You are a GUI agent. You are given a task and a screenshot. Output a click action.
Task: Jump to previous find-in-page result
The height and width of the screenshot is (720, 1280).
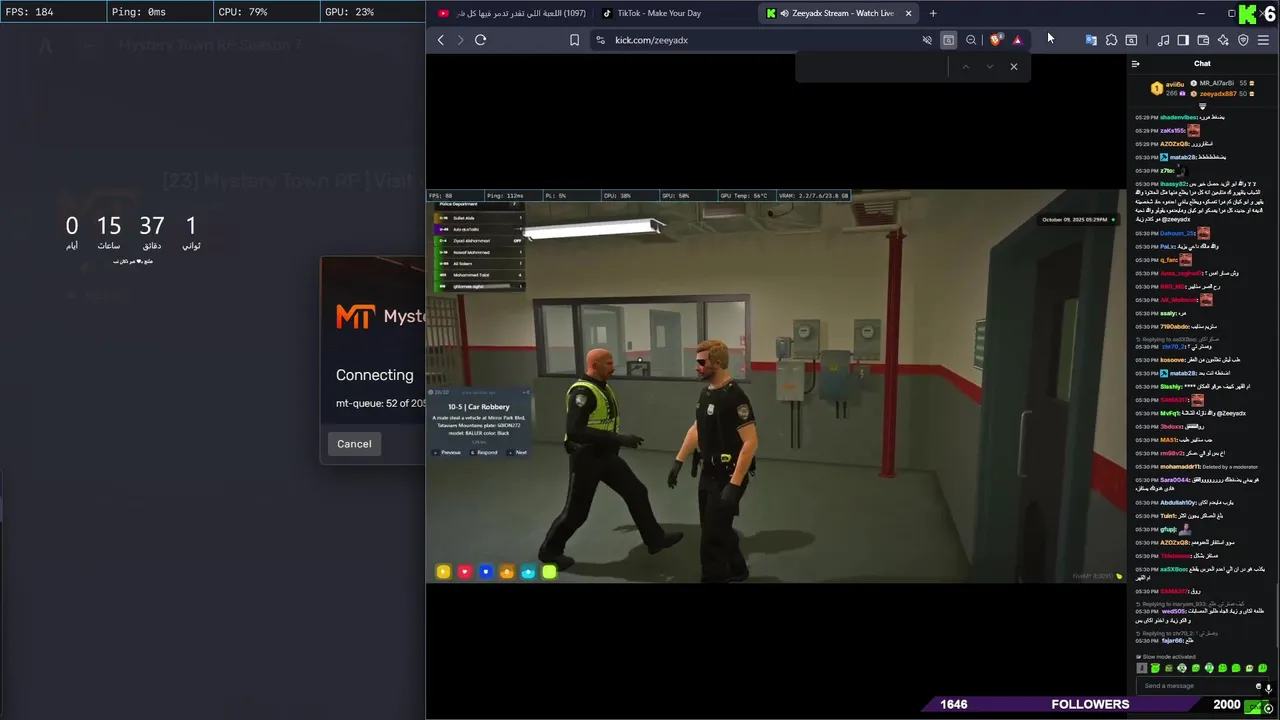pos(965,66)
